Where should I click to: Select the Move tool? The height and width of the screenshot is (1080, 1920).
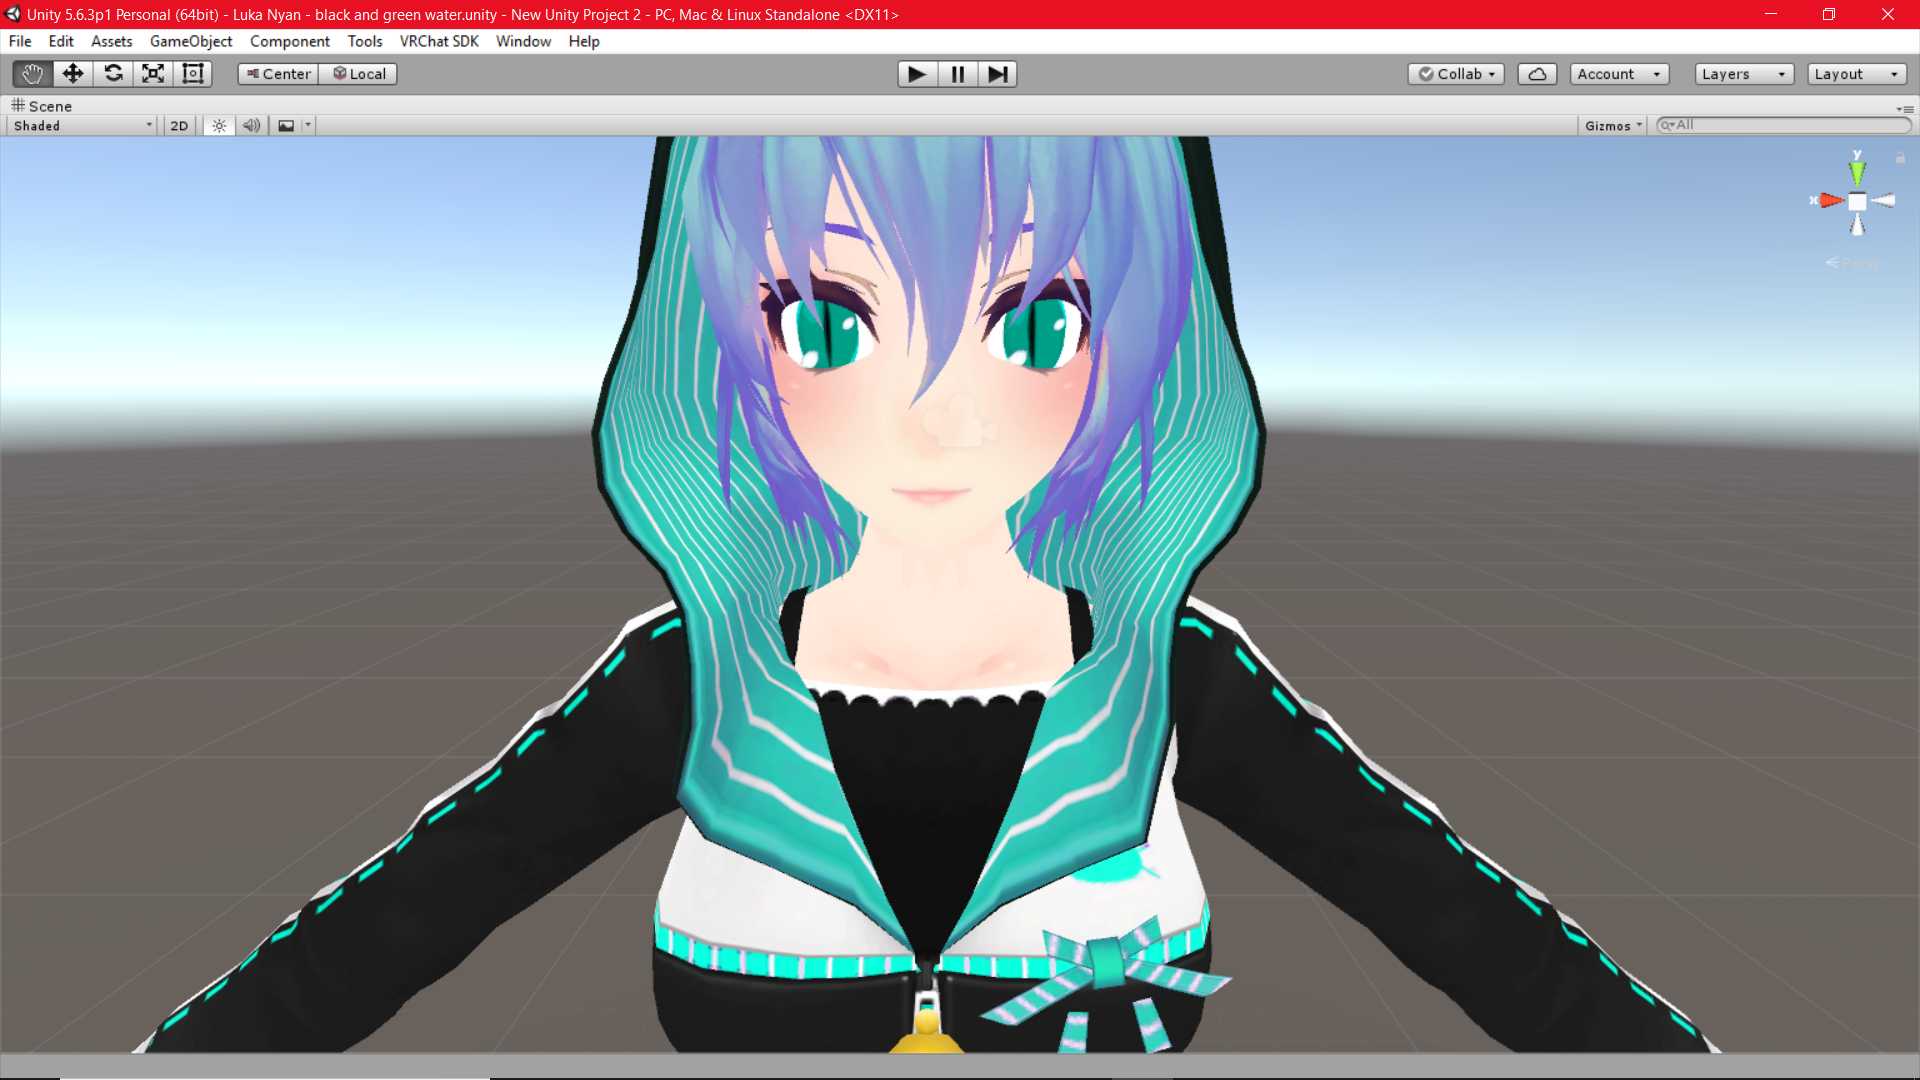[72, 73]
